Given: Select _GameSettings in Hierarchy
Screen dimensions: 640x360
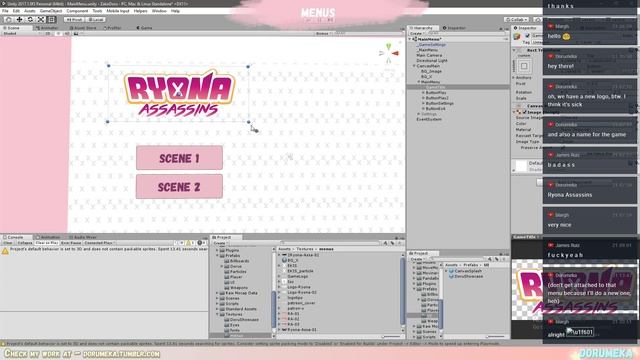Looking at the screenshot, I should pos(431,44).
